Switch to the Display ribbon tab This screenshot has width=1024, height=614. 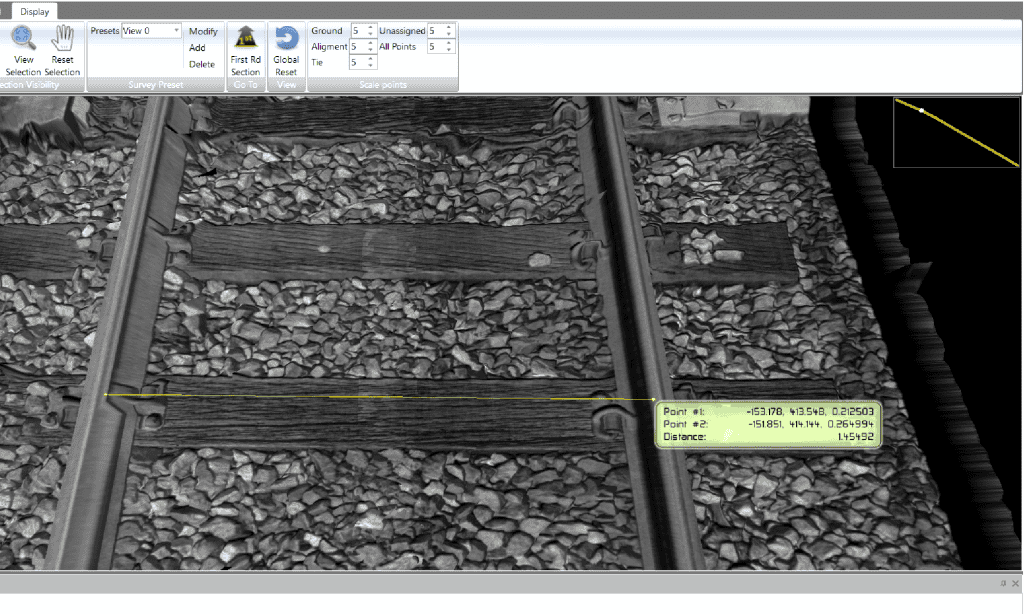tap(33, 11)
